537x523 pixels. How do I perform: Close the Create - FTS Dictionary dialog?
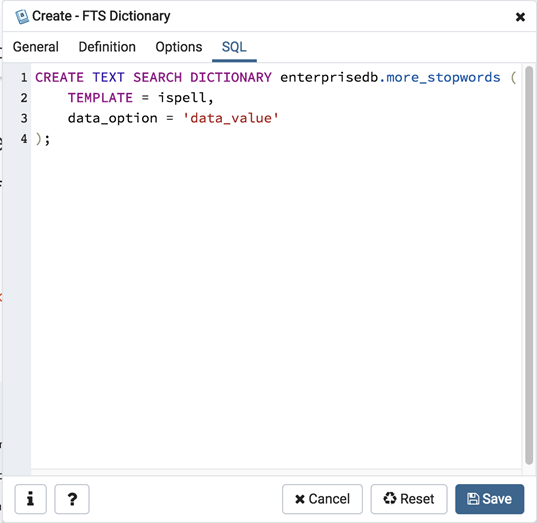tap(520, 17)
